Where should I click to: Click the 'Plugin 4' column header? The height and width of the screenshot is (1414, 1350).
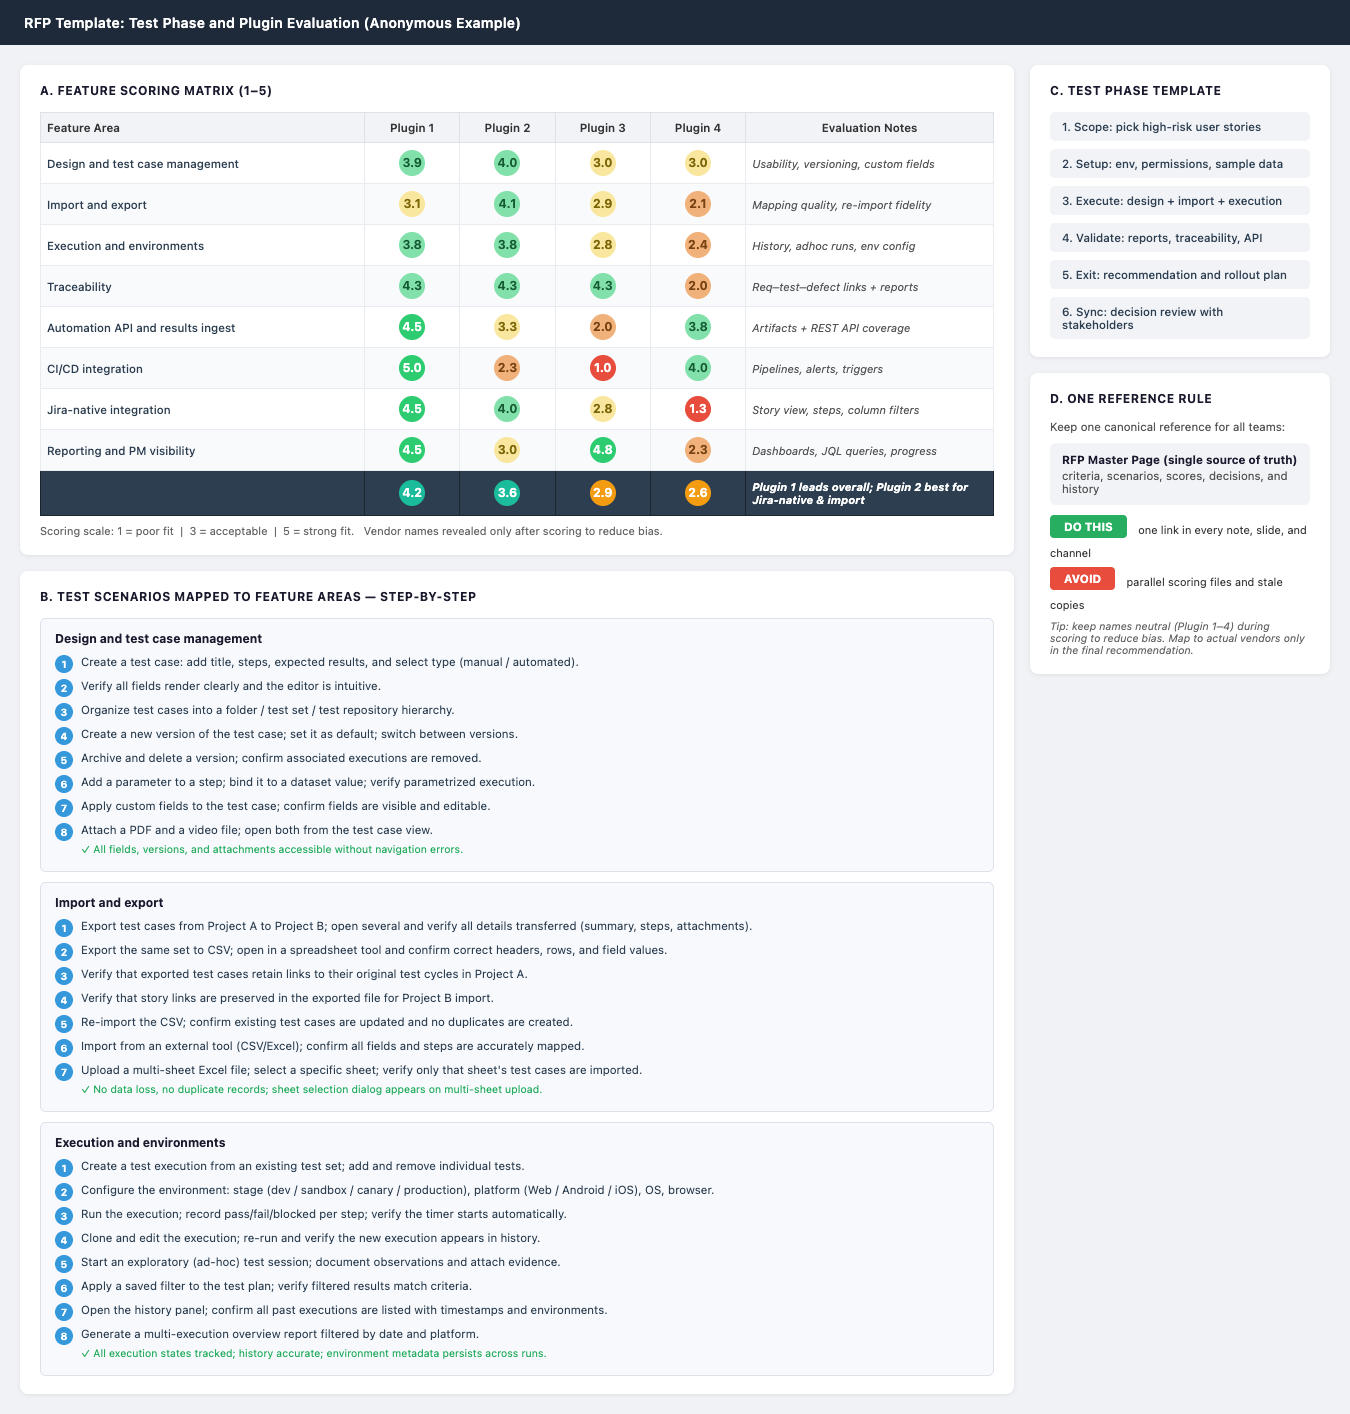point(698,128)
